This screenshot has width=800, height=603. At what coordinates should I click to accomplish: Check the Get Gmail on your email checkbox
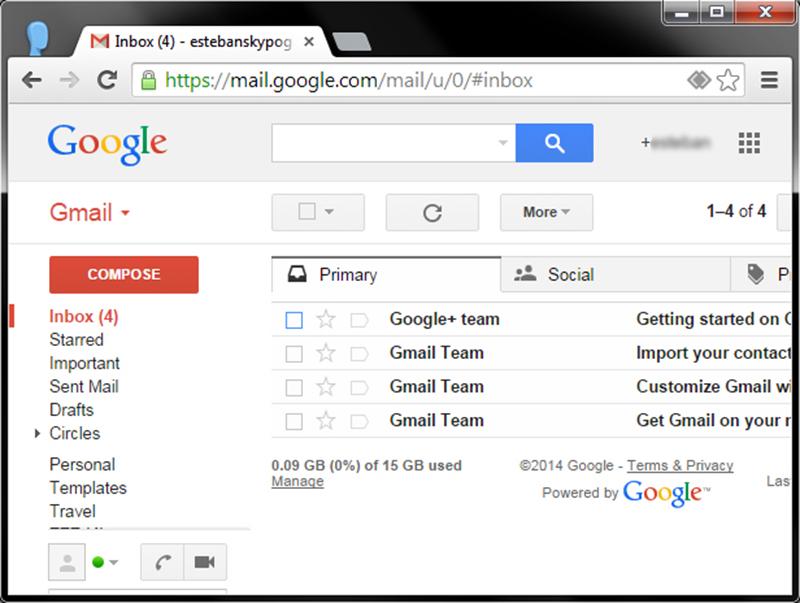tap(294, 422)
